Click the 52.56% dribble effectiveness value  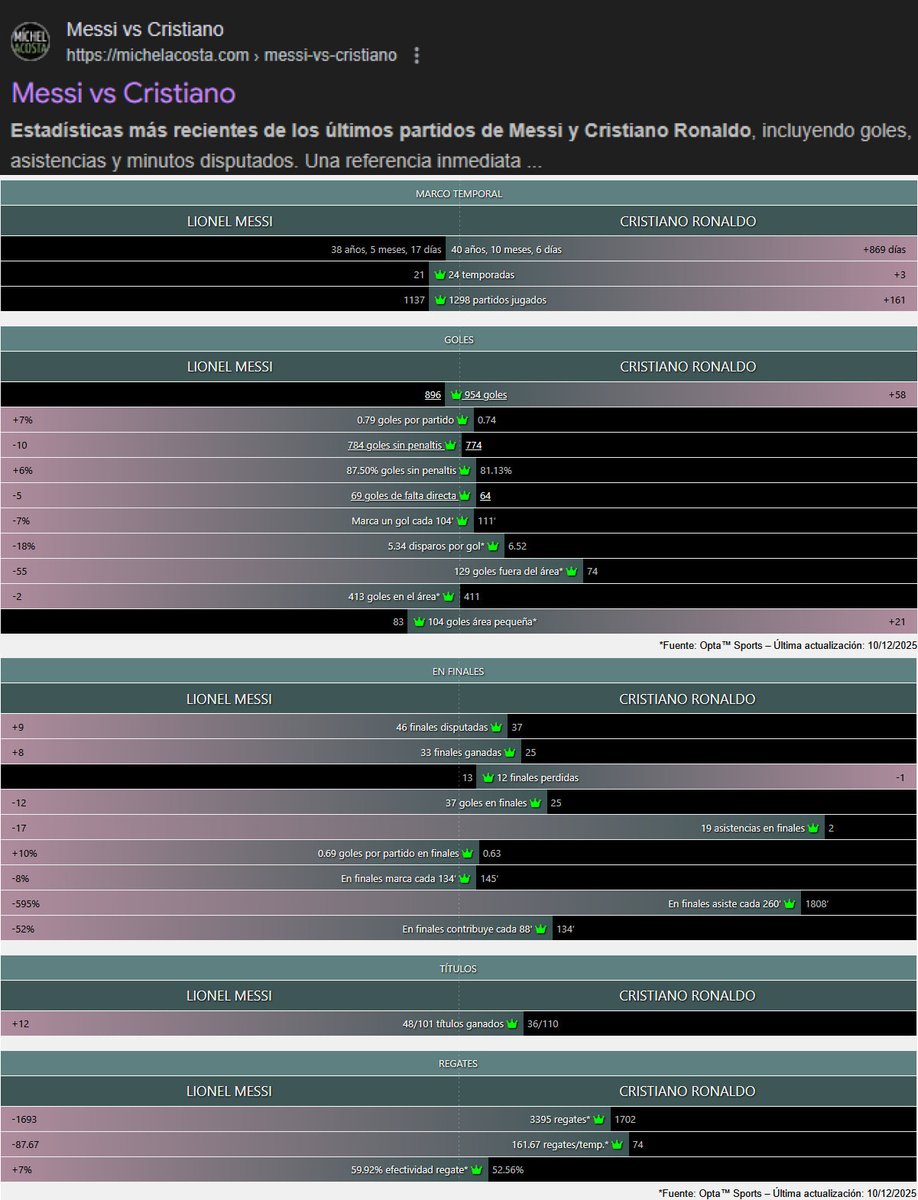[x=508, y=1169]
